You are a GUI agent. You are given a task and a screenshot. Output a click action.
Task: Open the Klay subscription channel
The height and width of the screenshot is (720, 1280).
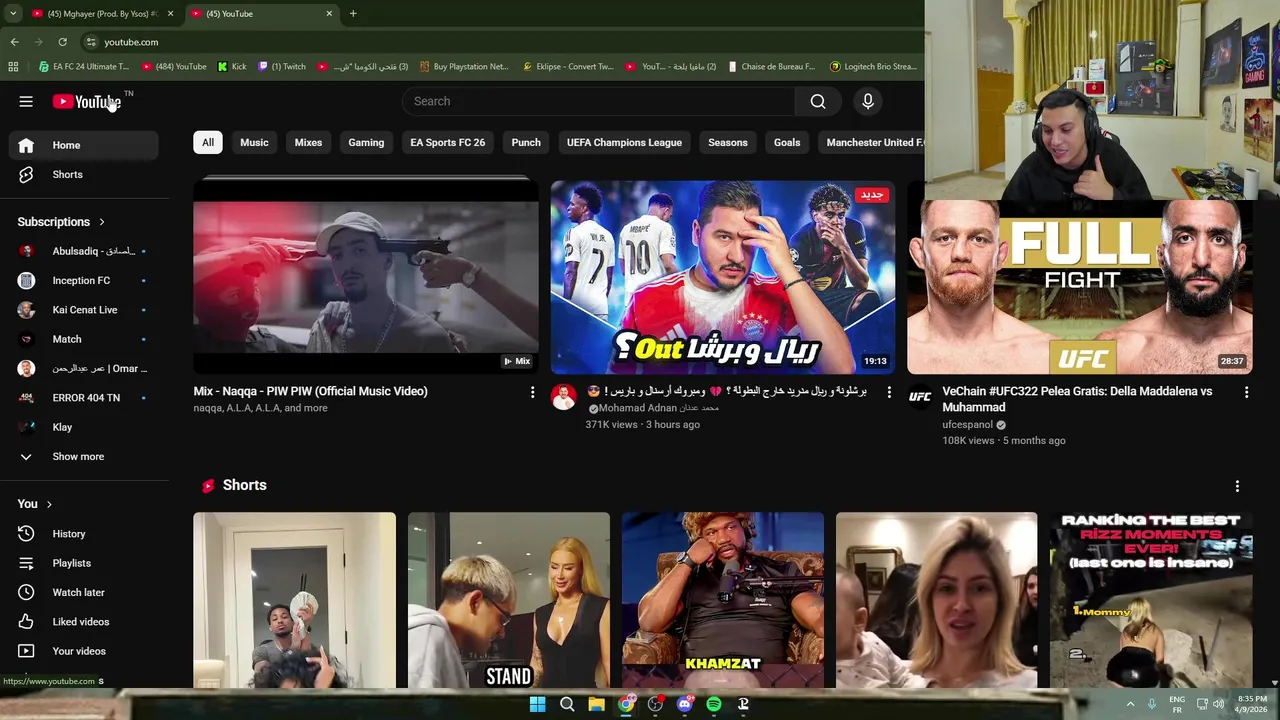(84, 427)
